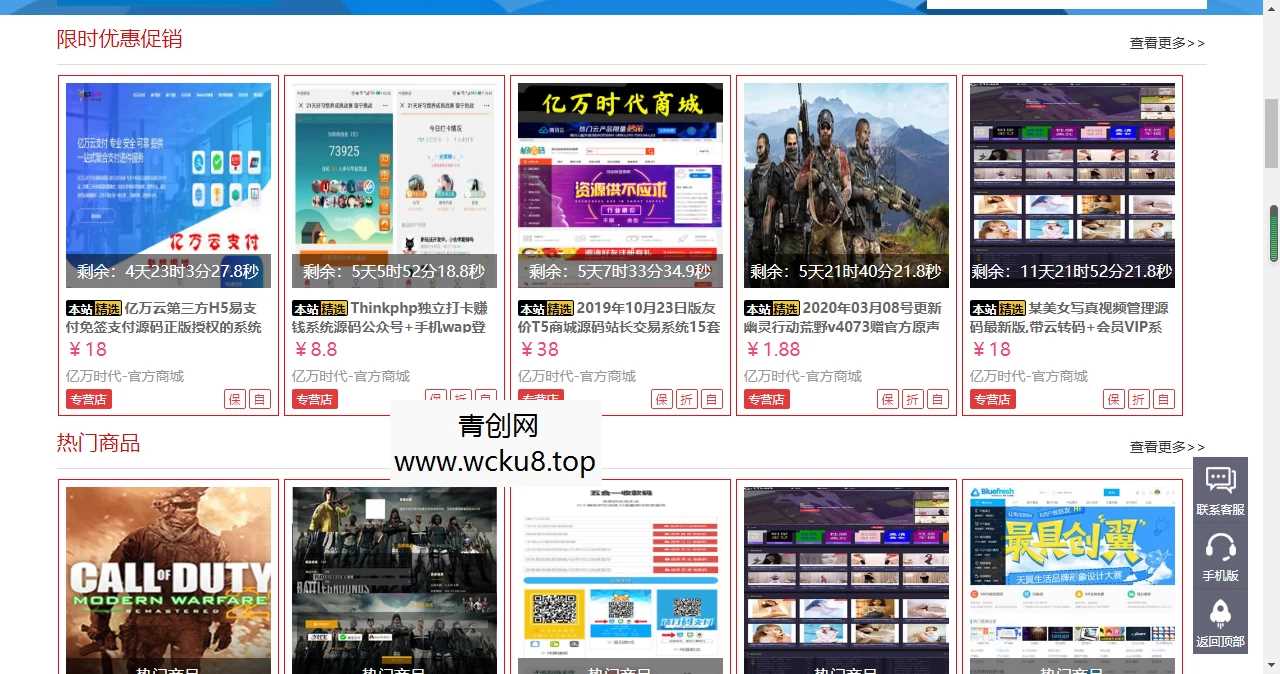
Task: Click the 保 icon on 某美女写真视频 product
Action: pyautogui.click(x=1113, y=399)
